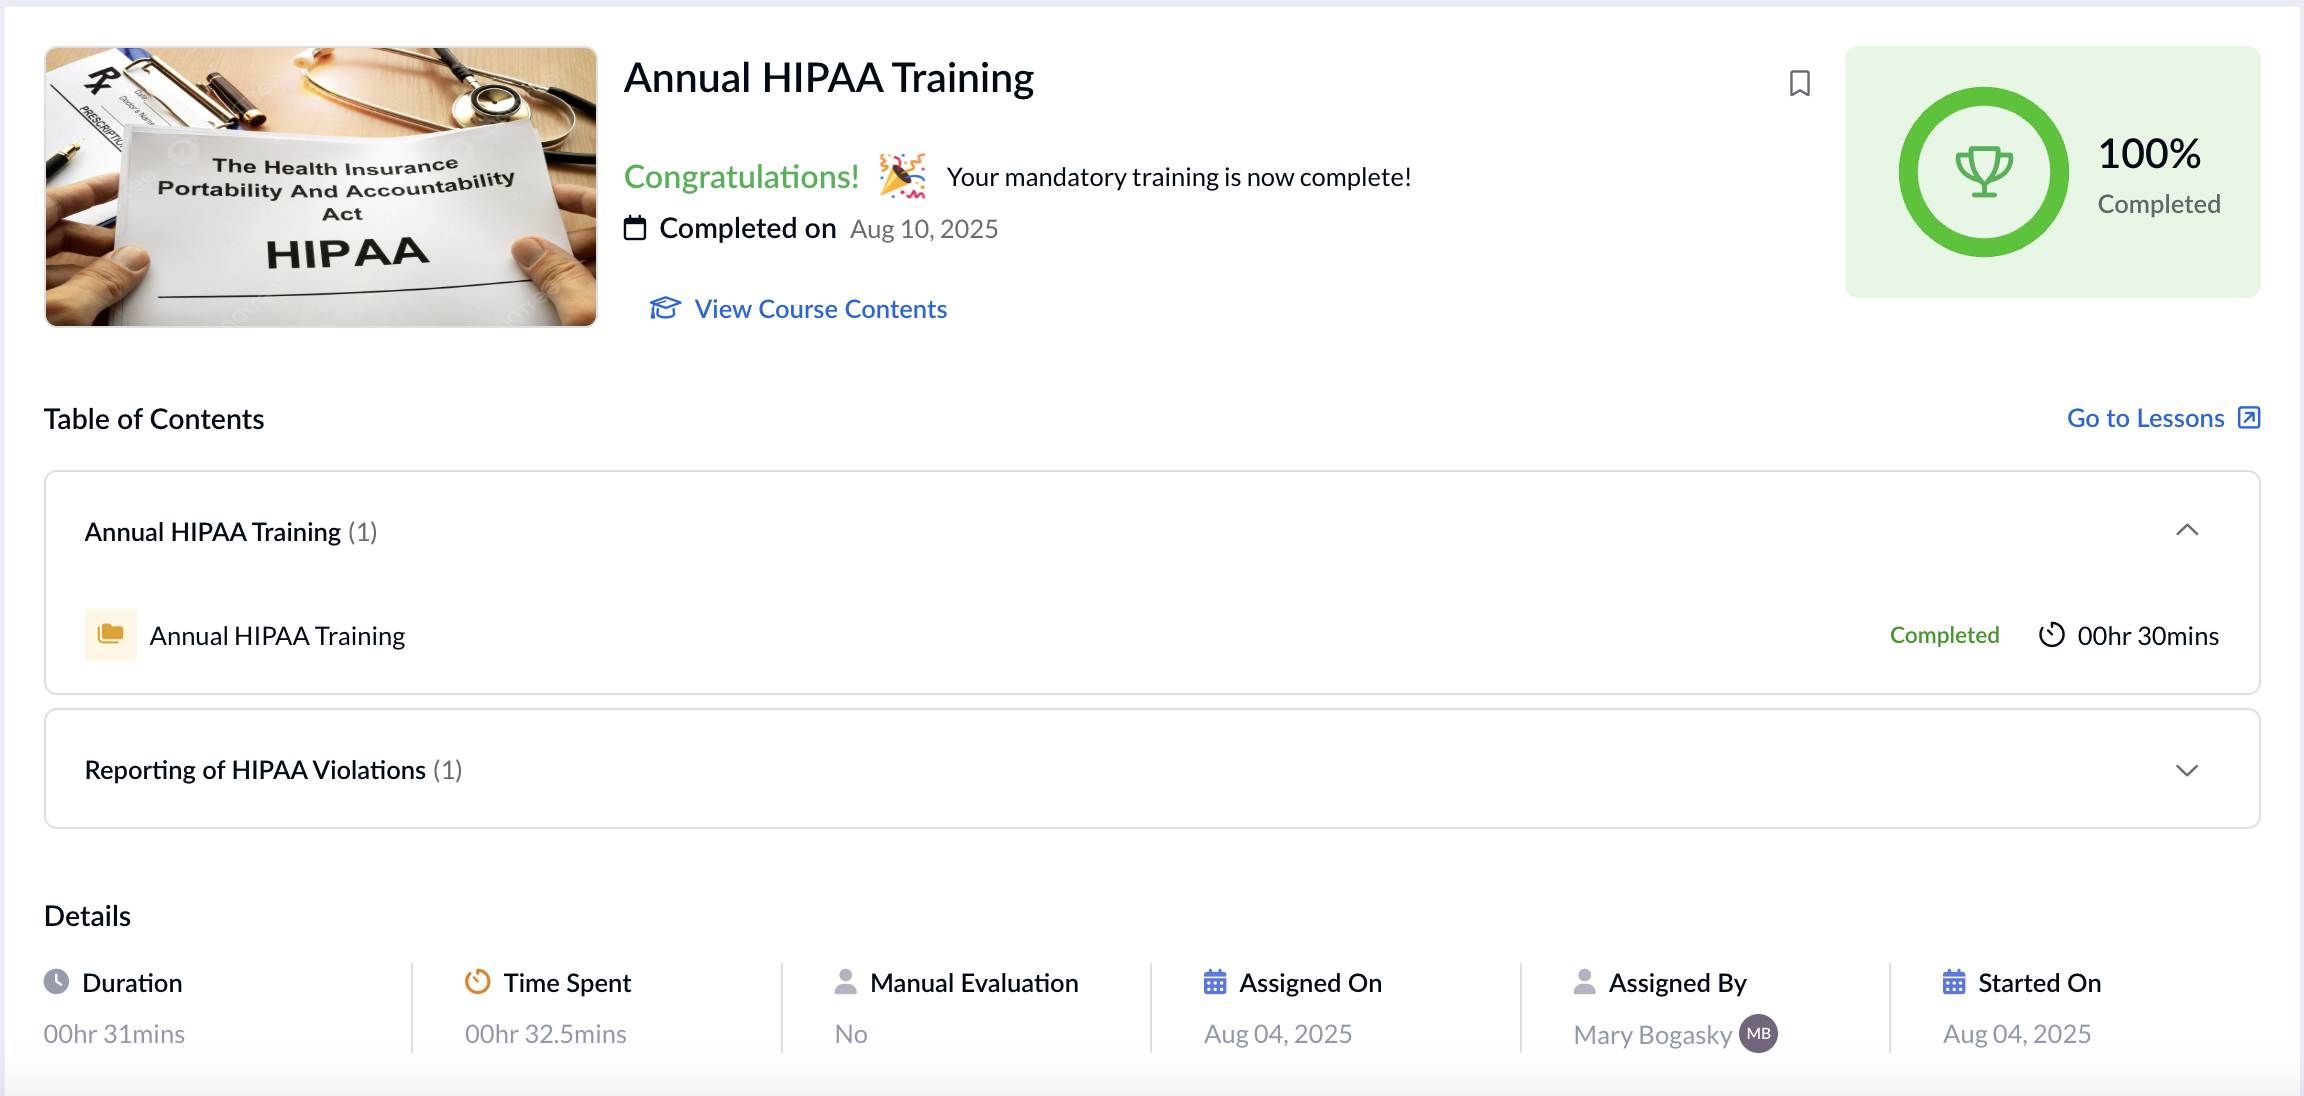Click the bookmark icon to save the course
Screen dimensions: 2304x1096
(x=1799, y=83)
